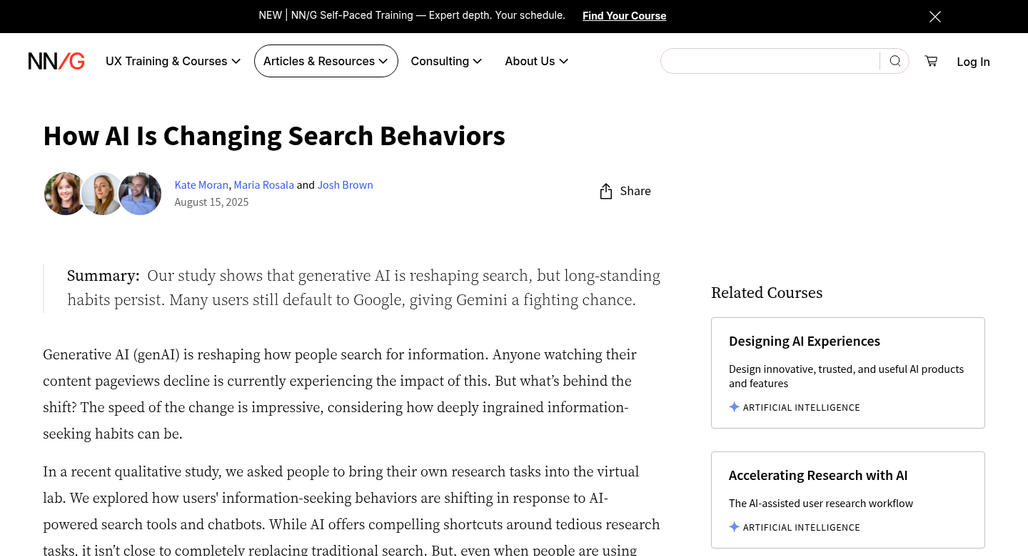Open the Designing AI Experiences course card
The image size is (1028, 556).
point(848,372)
